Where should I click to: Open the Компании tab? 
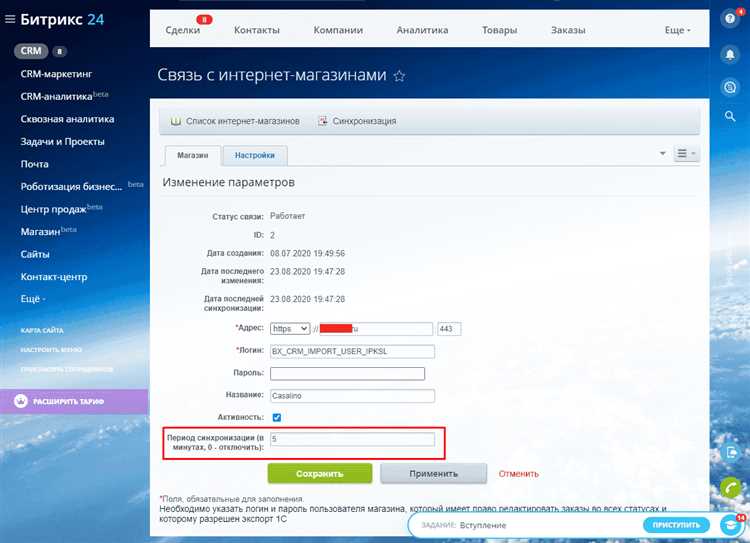[338, 30]
